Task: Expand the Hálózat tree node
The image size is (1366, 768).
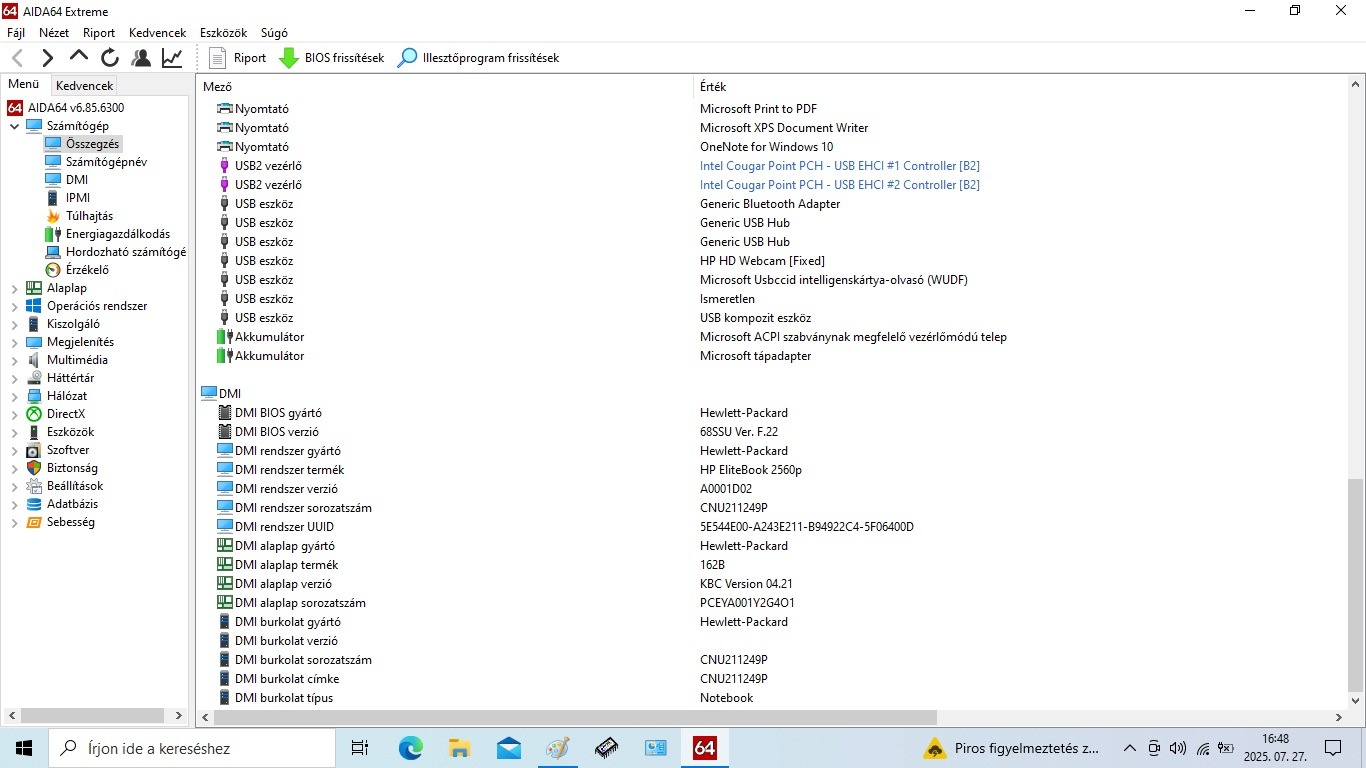Action: [x=14, y=396]
